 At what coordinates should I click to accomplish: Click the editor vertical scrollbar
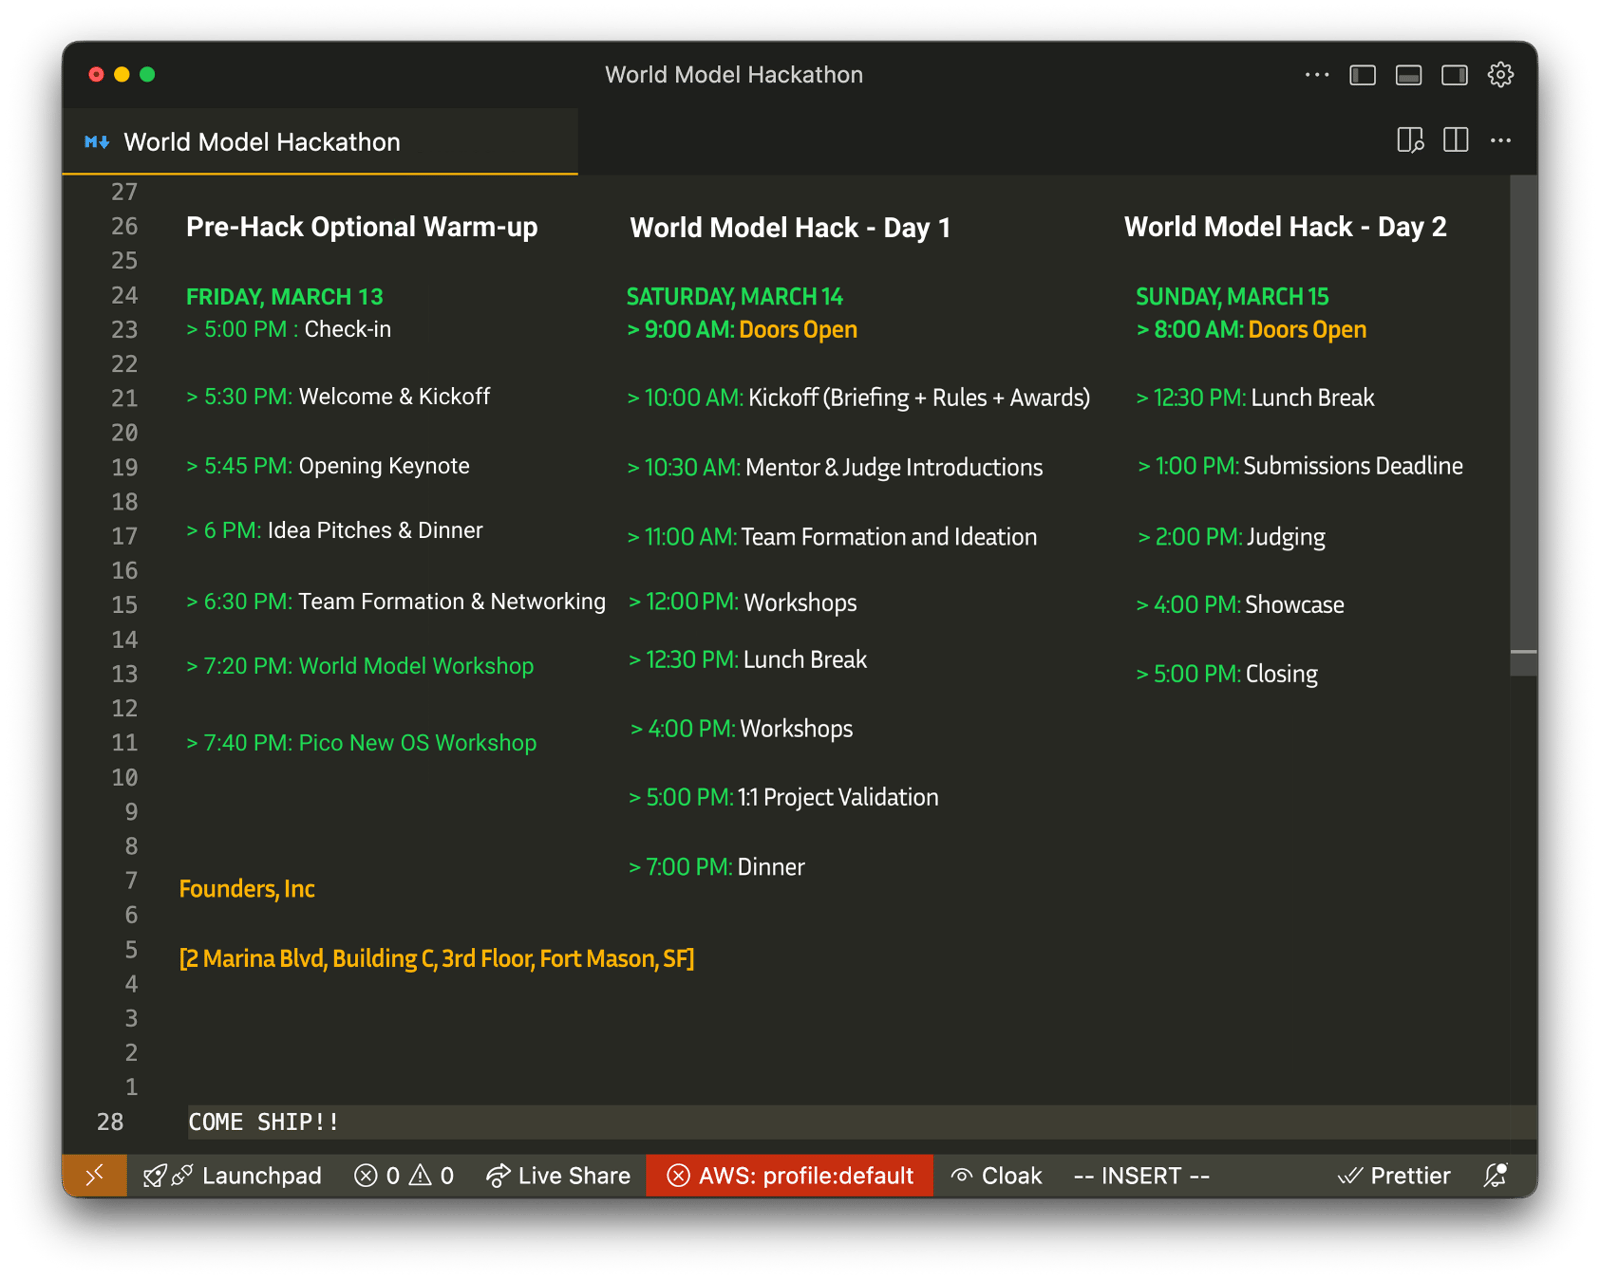click(x=1523, y=420)
